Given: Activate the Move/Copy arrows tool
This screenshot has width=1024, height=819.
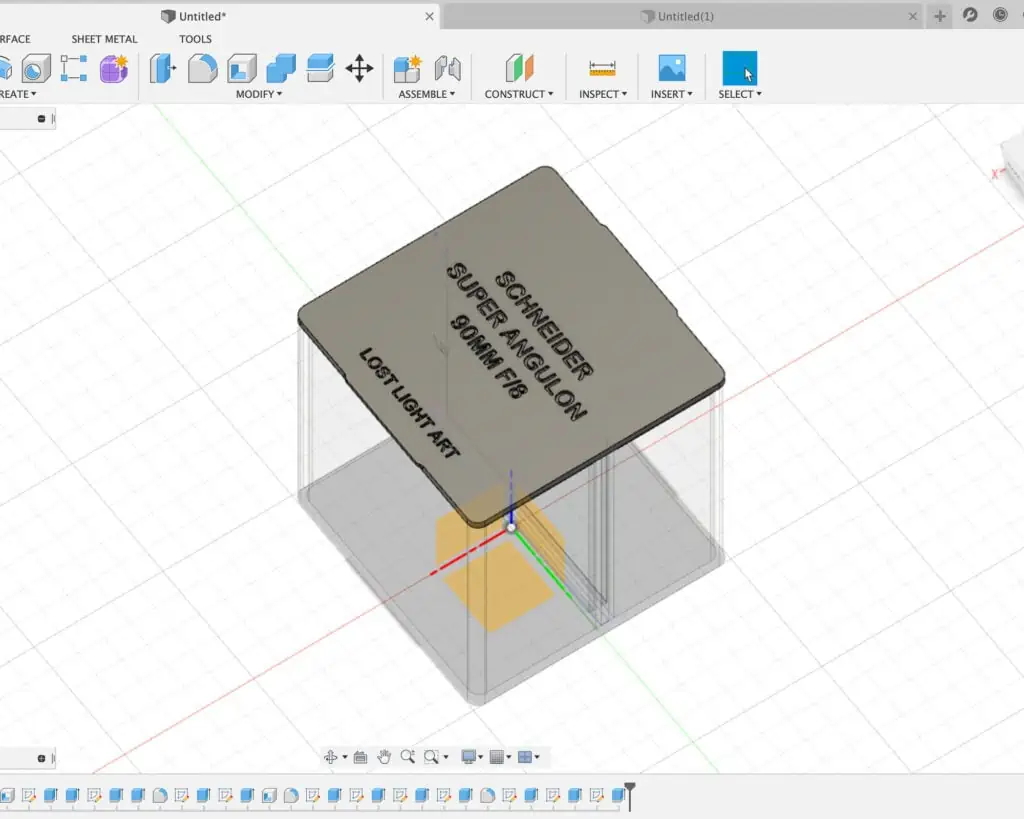Looking at the screenshot, I should (359, 68).
